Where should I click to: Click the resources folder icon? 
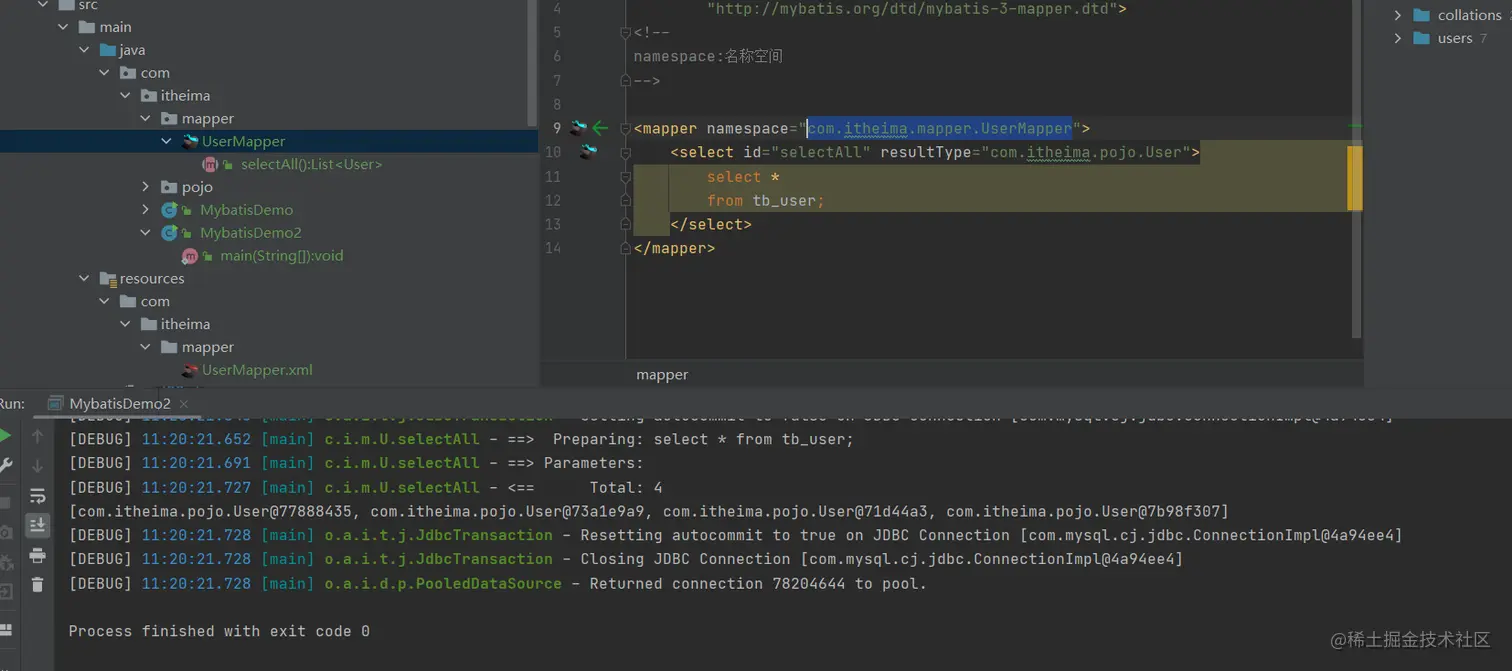point(108,278)
